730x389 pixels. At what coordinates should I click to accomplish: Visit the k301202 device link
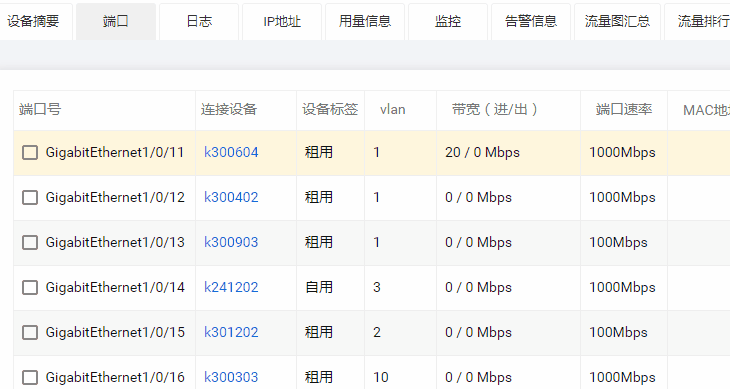click(231, 332)
